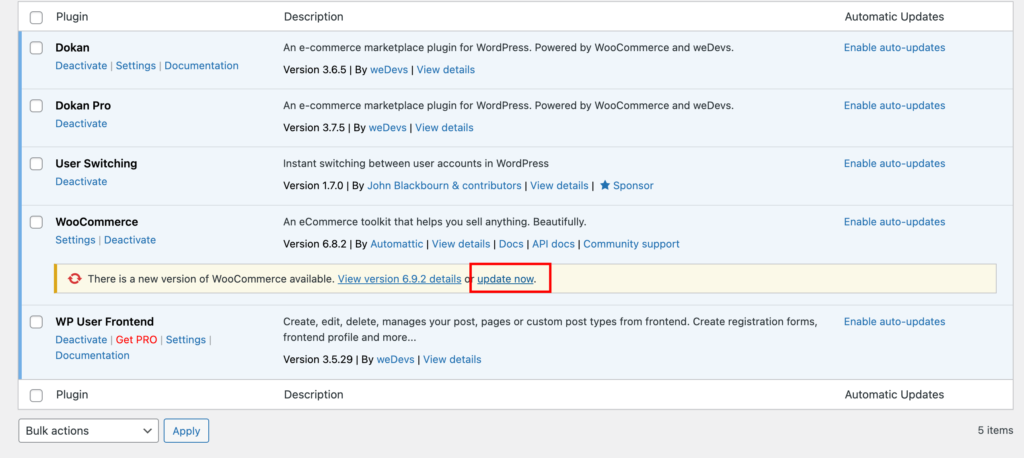The image size is (1024, 458).
Task: Check the User Switching plugin checkbox
Action: tap(37, 164)
